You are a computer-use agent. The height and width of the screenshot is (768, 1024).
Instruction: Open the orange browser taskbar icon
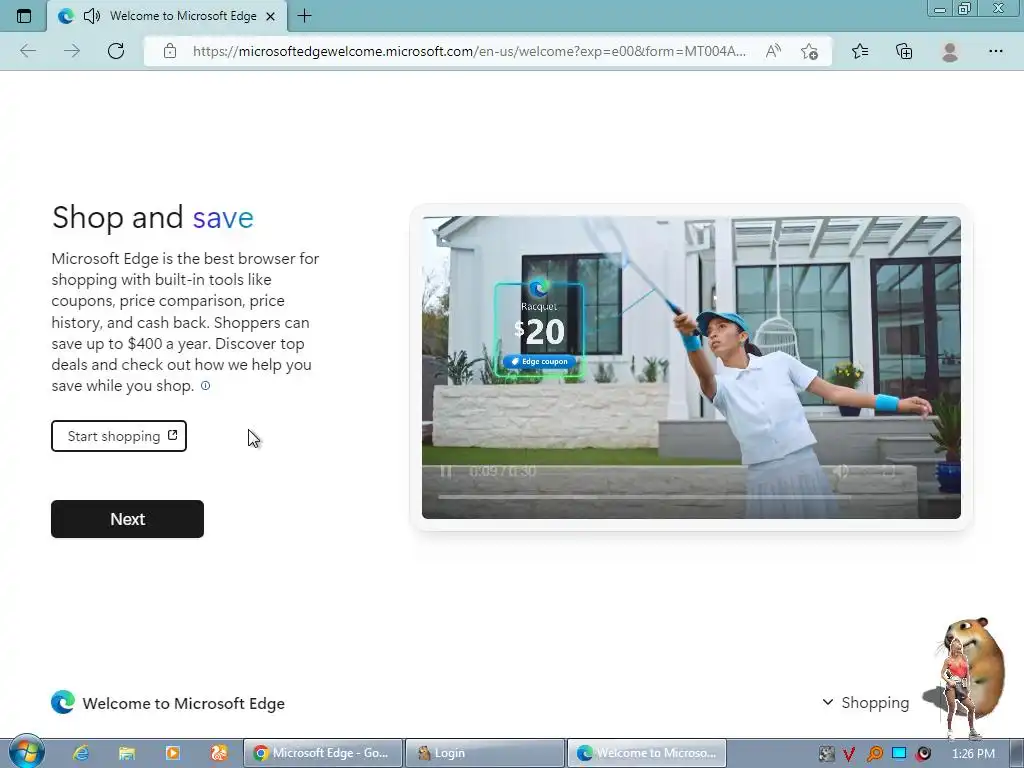218,753
